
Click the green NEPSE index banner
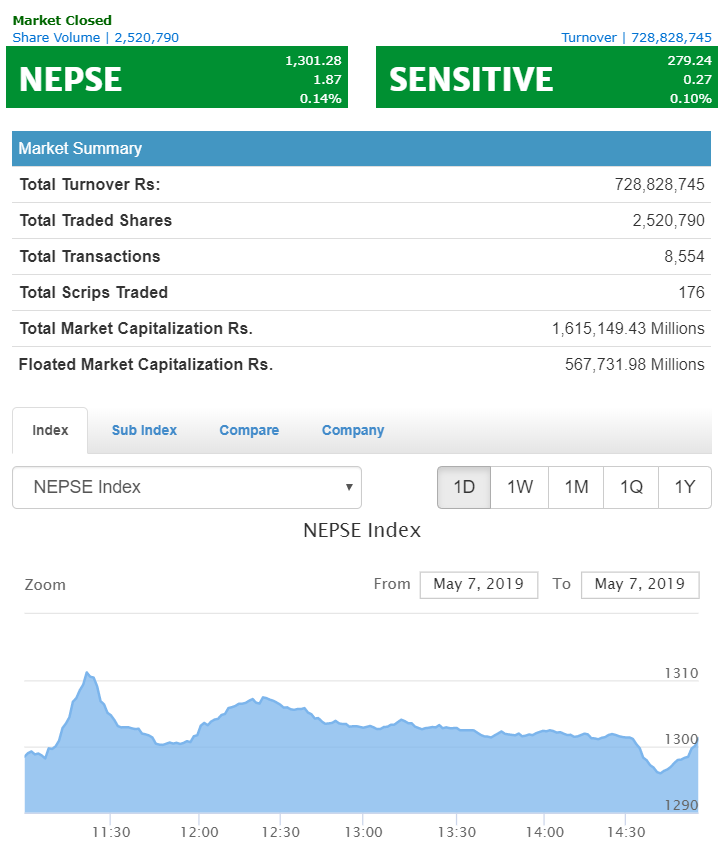177,77
